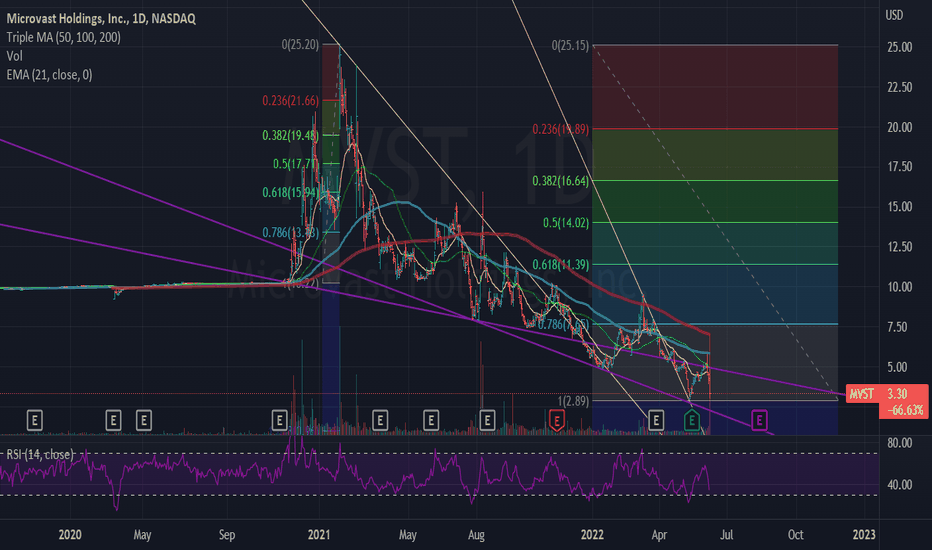Image resolution: width=932 pixels, height=550 pixels.
Task: Click the 0.618(15.94) Fibonacci label
Action: (291, 192)
